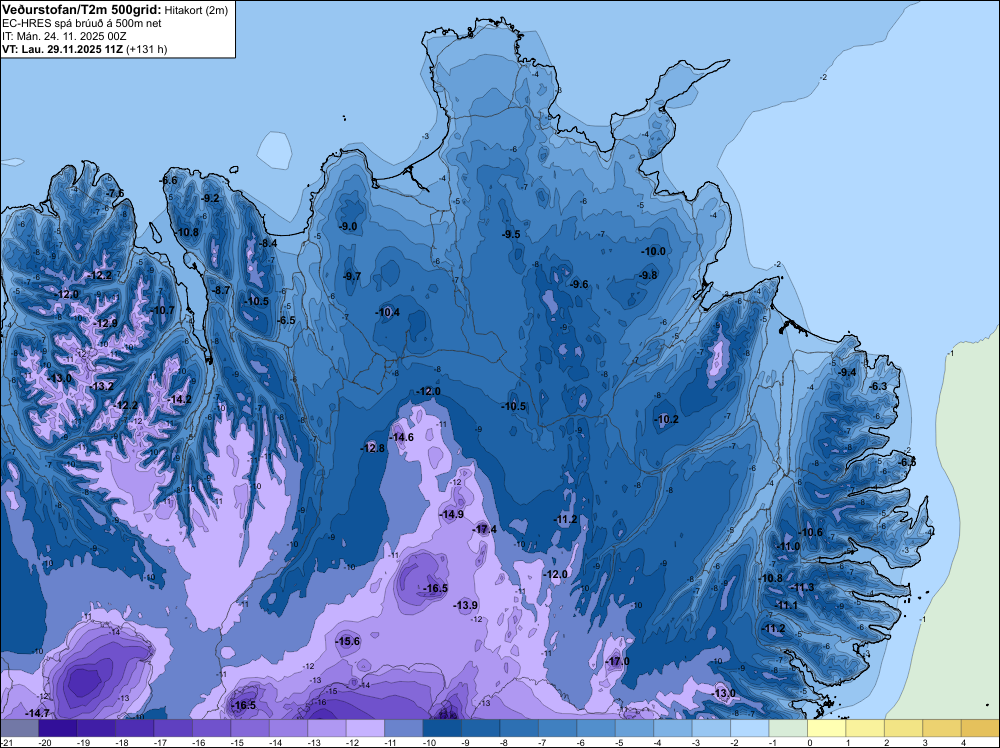Click the -9.8 temperature value

tap(648, 275)
